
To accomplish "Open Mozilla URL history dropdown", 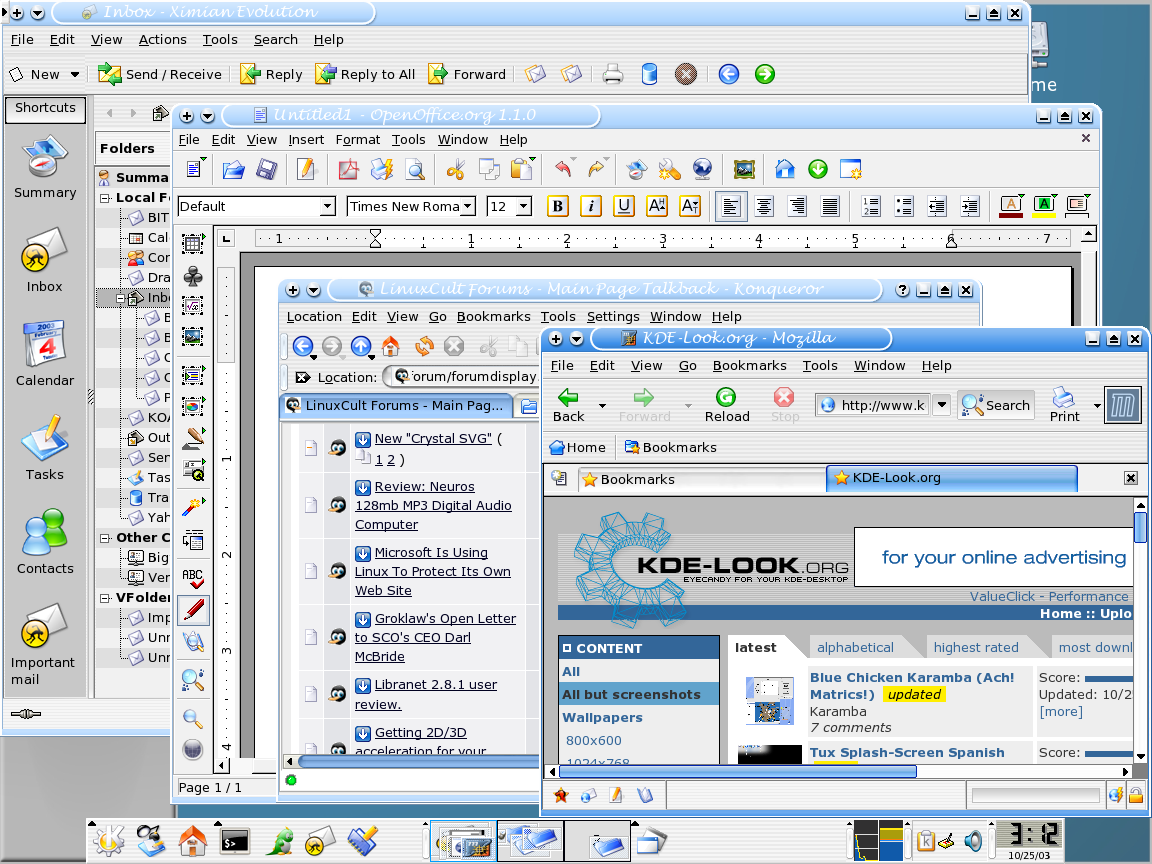I will pos(941,405).
